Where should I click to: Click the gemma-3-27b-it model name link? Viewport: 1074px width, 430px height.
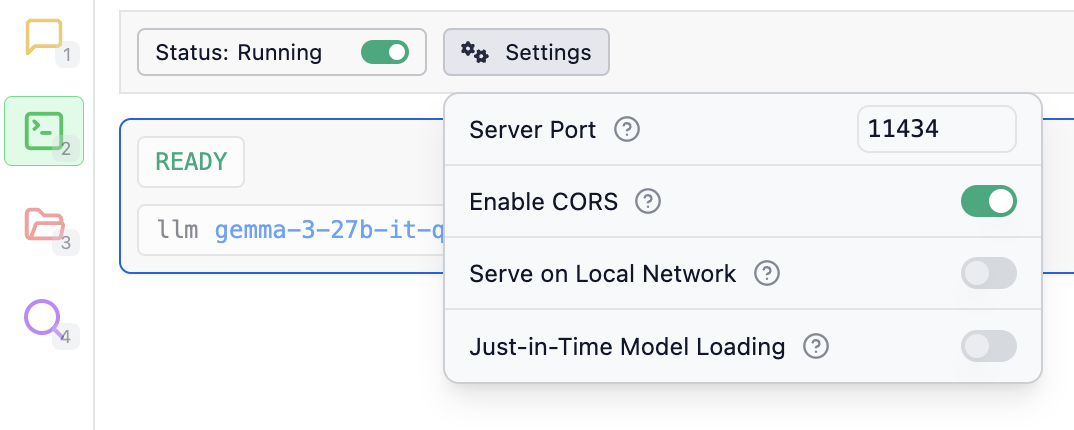329,230
